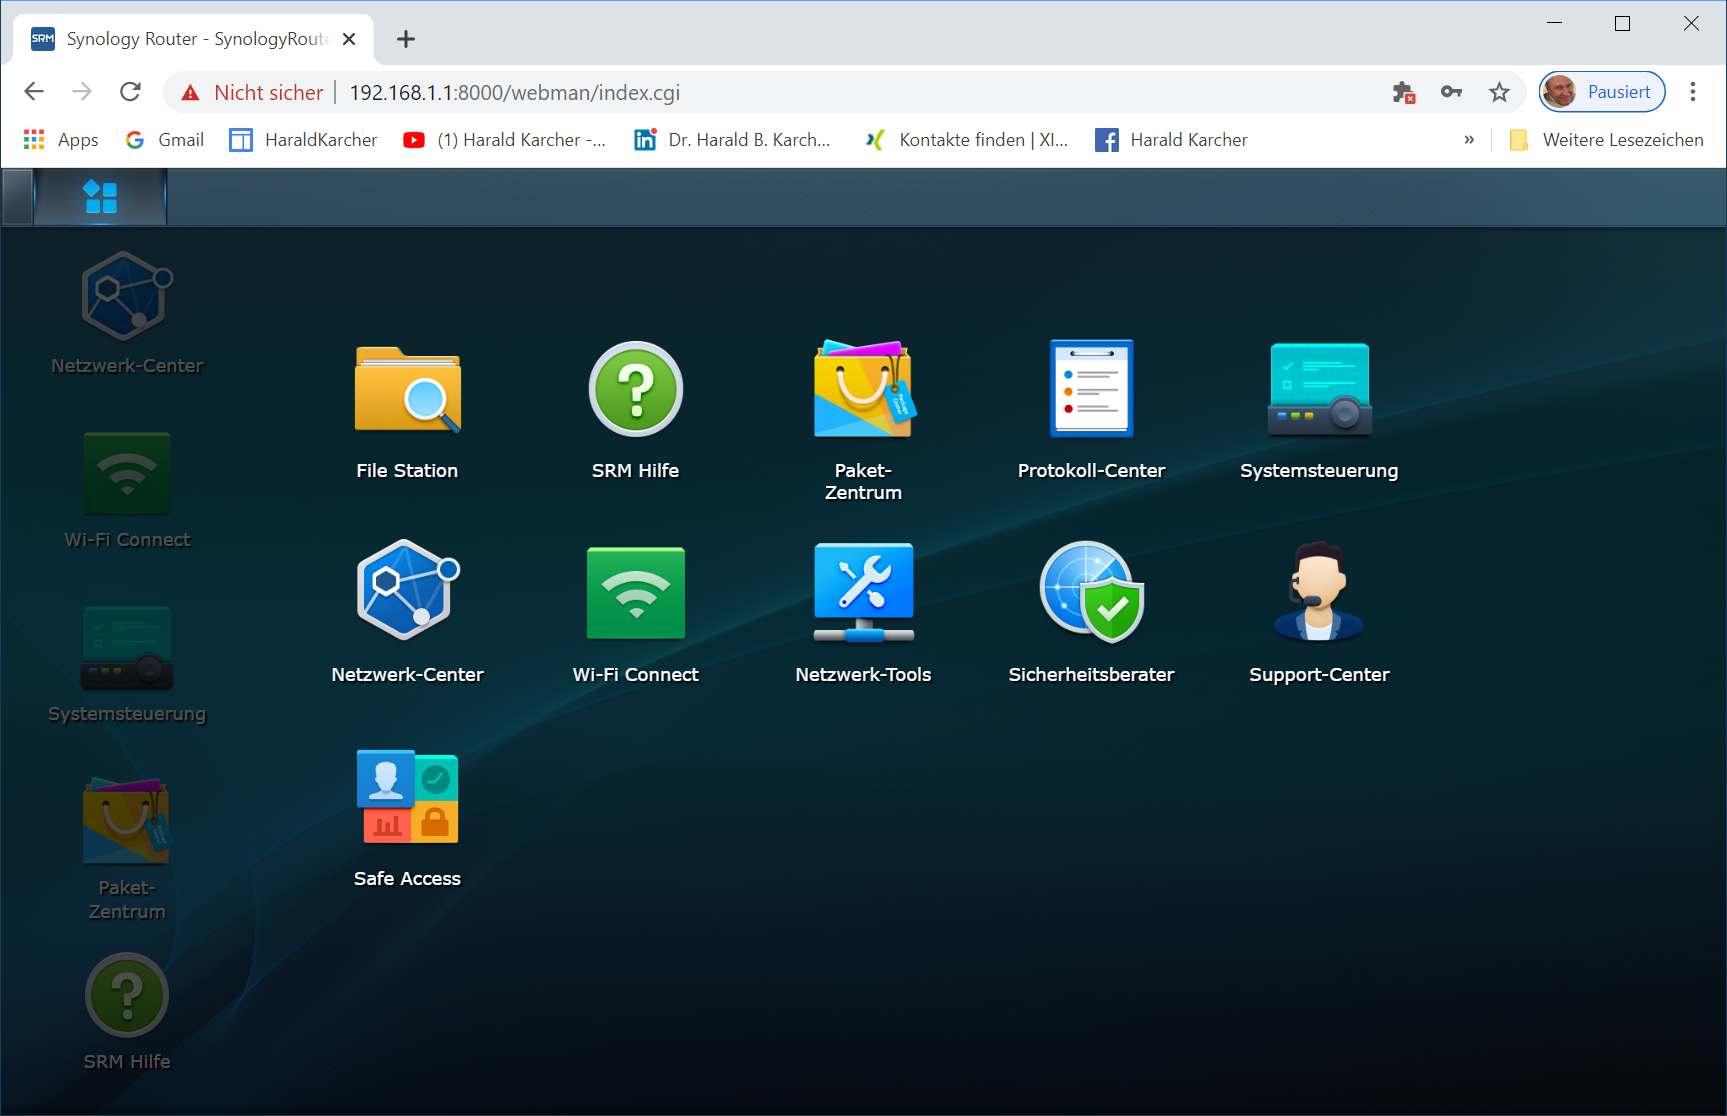Close the Synology Router tab
1727x1116 pixels.
click(349, 39)
